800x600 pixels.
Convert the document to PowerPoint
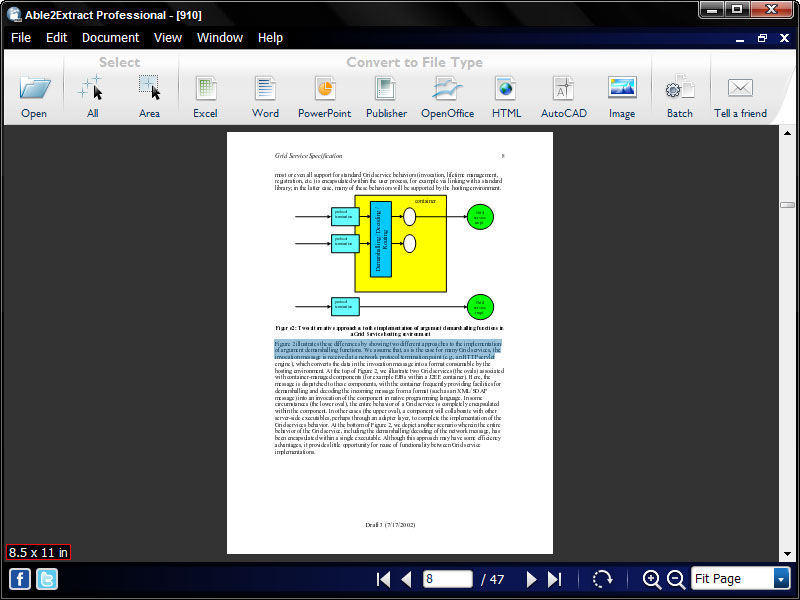[324, 90]
